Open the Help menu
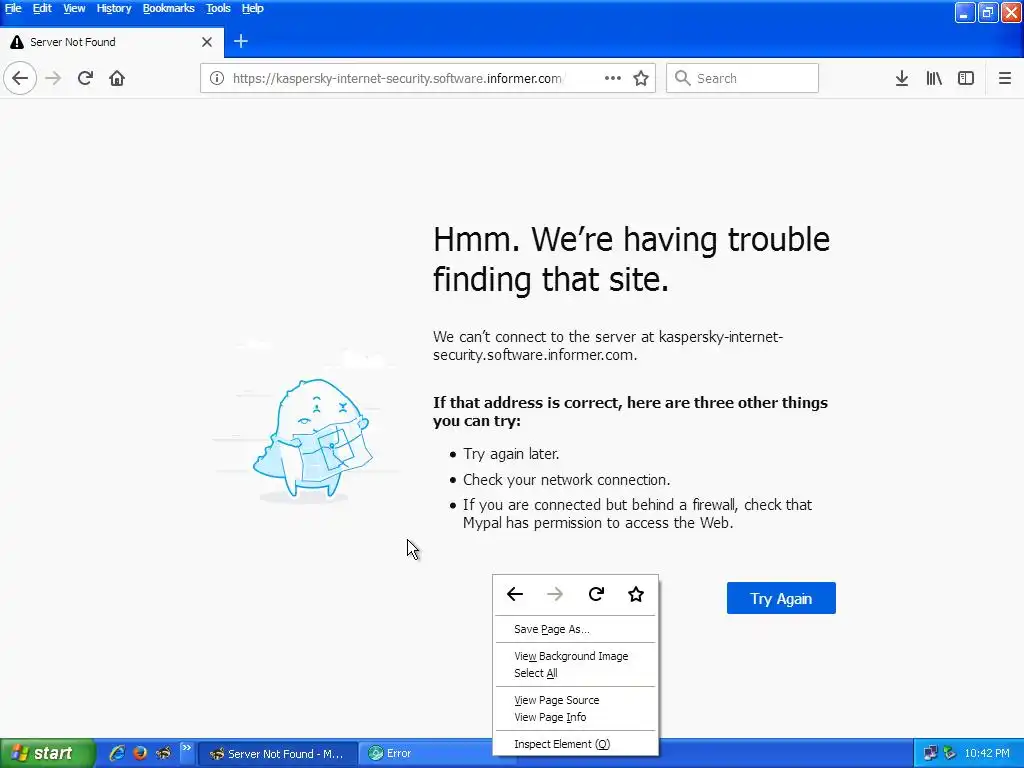Image resolution: width=1024 pixels, height=768 pixels. pyautogui.click(x=252, y=8)
